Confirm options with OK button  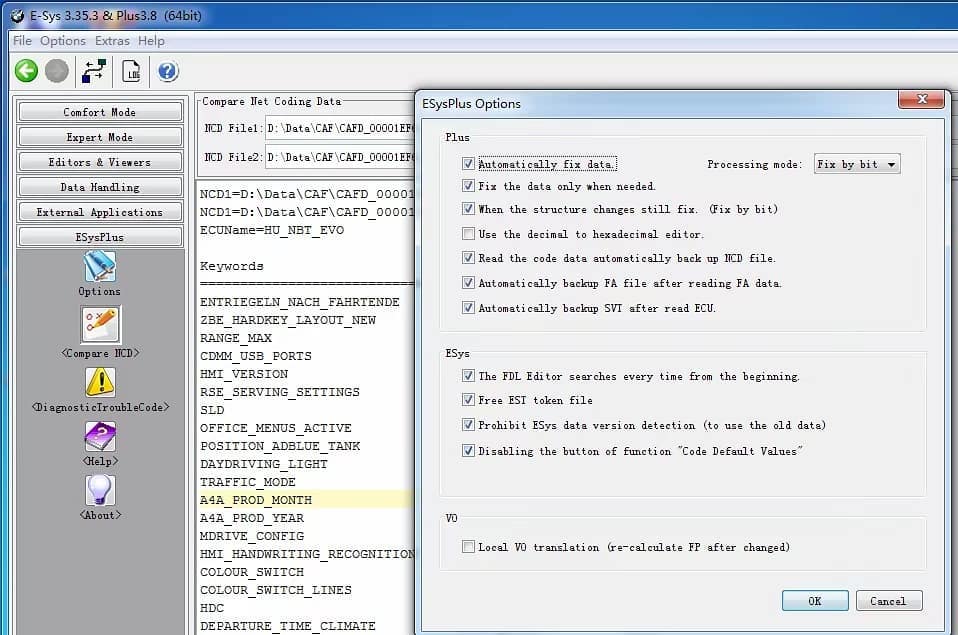[x=815, y=601]
